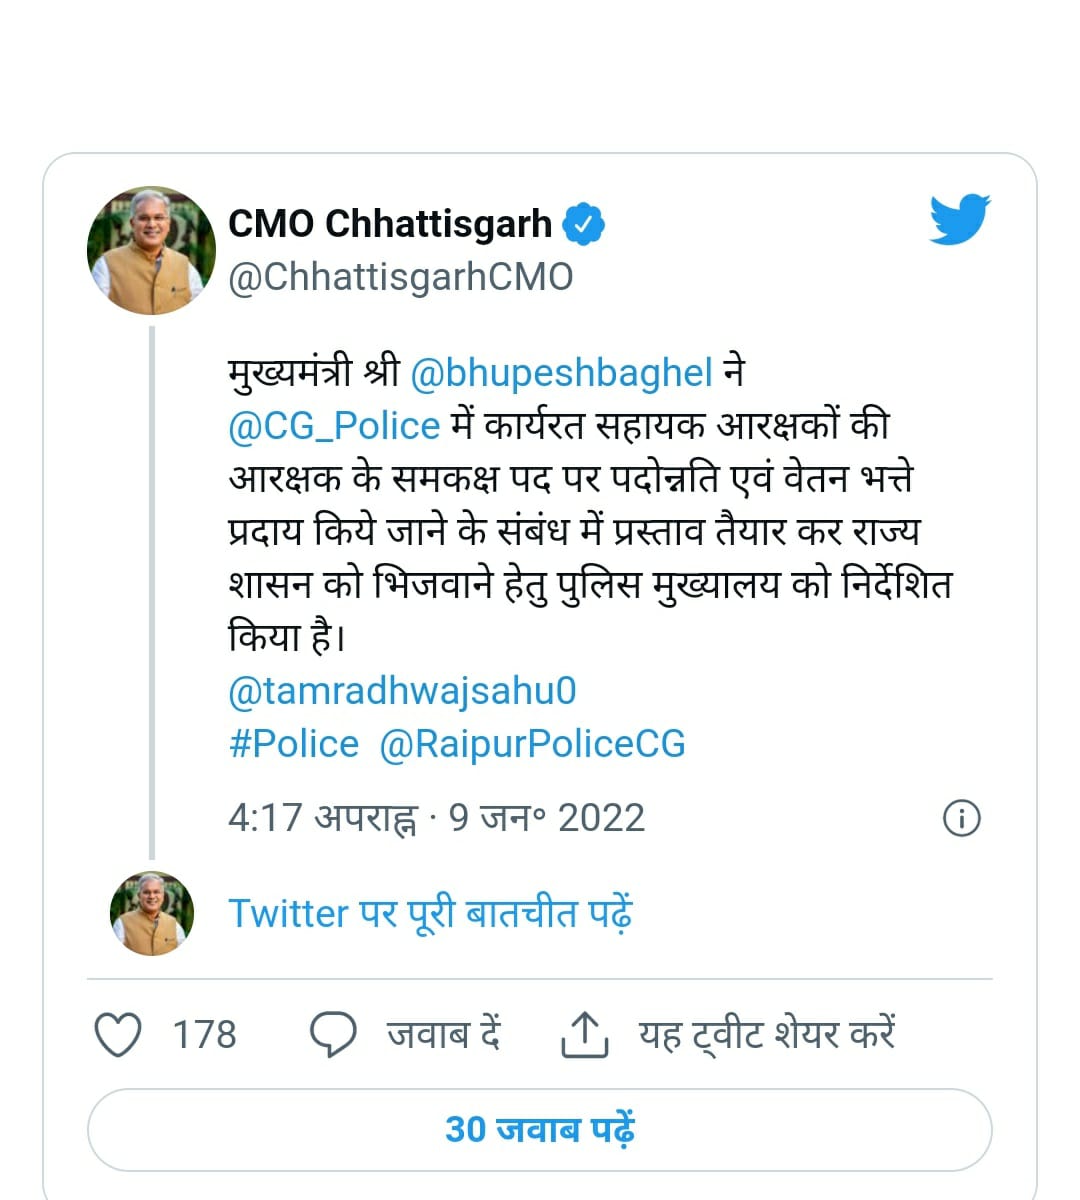Open the @RaipurPoliceCG mention
Screen dimensions: 1080x1200
click(532, 744)
